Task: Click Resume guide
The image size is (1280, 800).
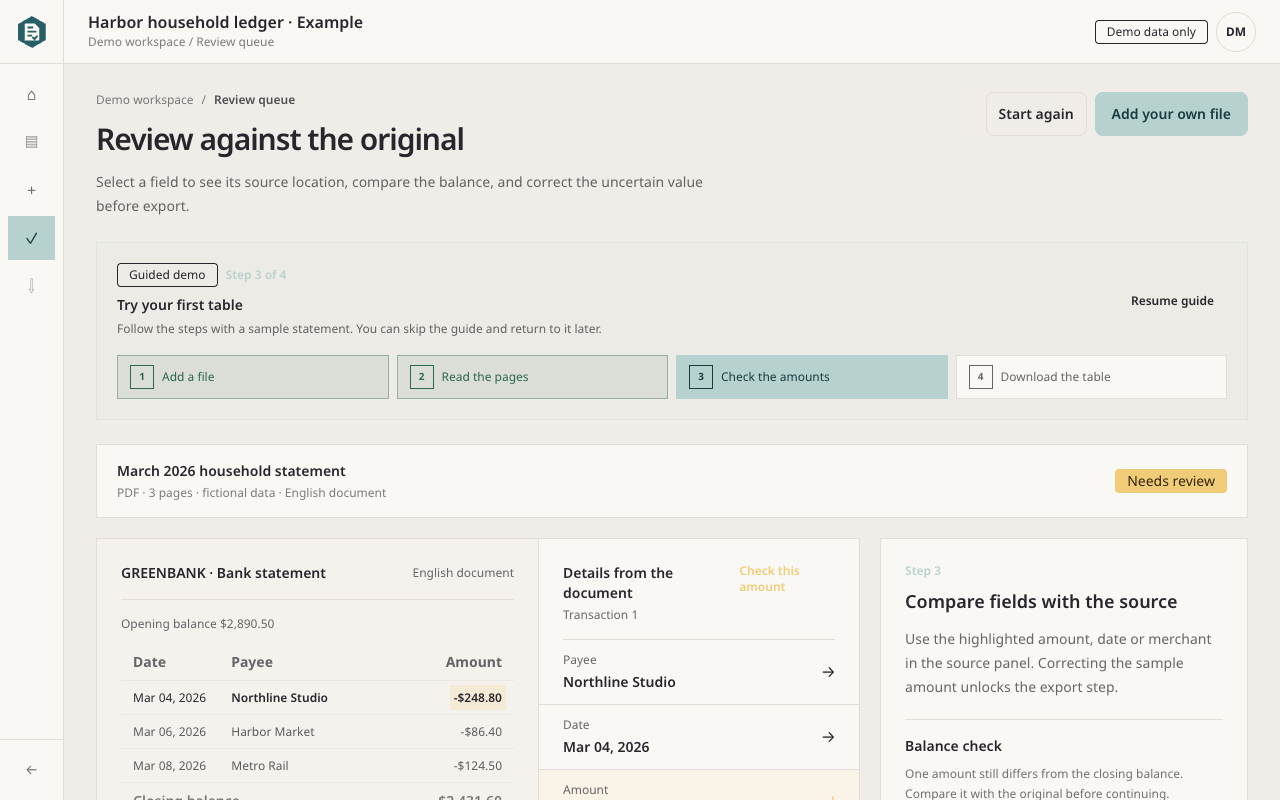Action: 1172,301
